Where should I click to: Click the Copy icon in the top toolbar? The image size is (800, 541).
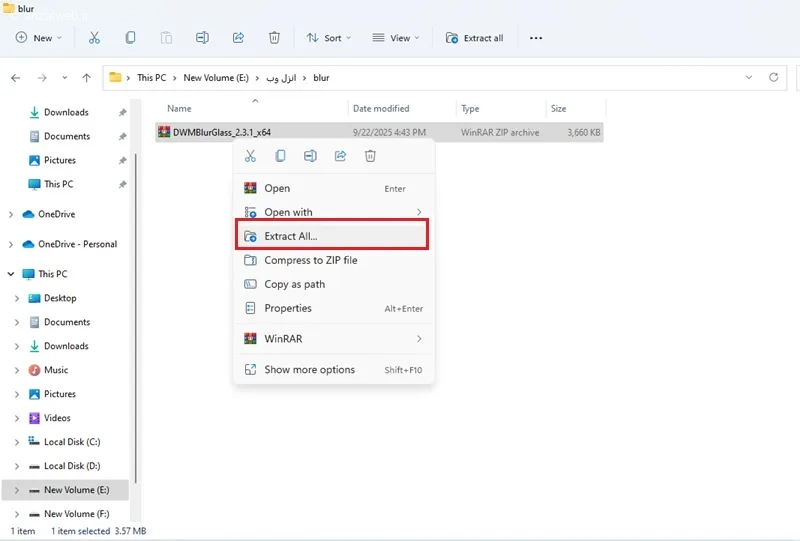pos(131,38)
